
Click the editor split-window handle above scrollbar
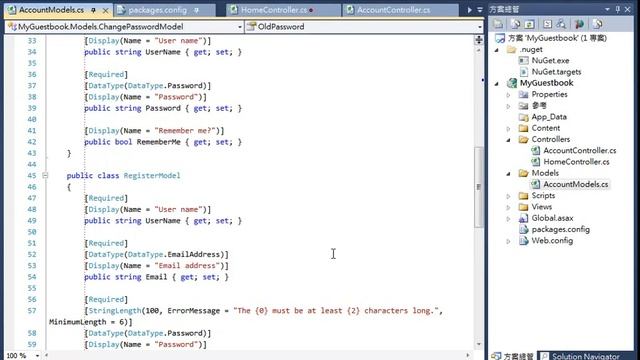tap(479, 40)
